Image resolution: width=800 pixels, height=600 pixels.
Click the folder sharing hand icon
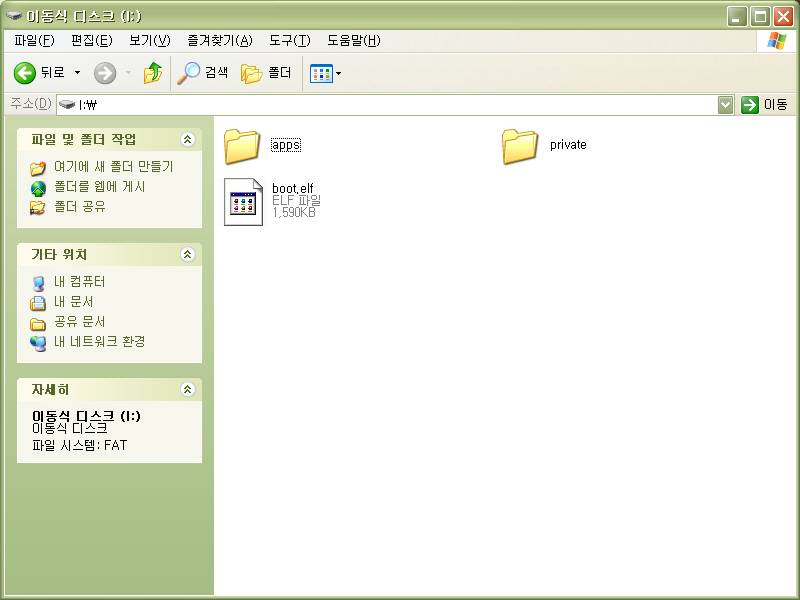[37, 207]
